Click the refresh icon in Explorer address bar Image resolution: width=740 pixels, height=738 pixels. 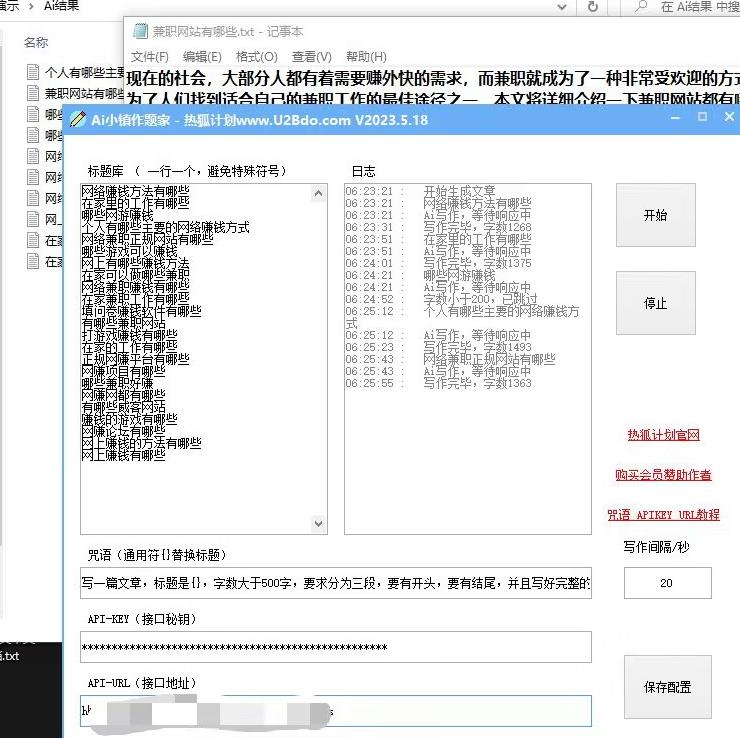[592, 7]
